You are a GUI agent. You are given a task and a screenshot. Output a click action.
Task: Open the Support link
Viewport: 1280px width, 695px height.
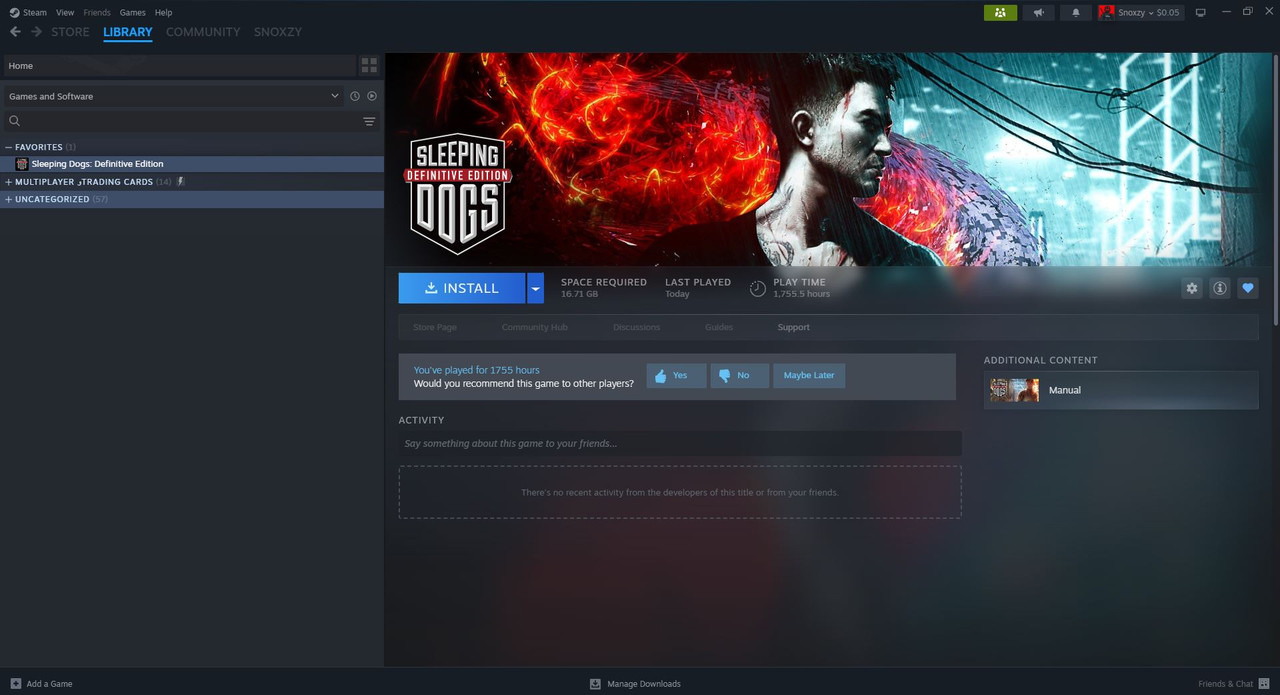click(793, 328)
